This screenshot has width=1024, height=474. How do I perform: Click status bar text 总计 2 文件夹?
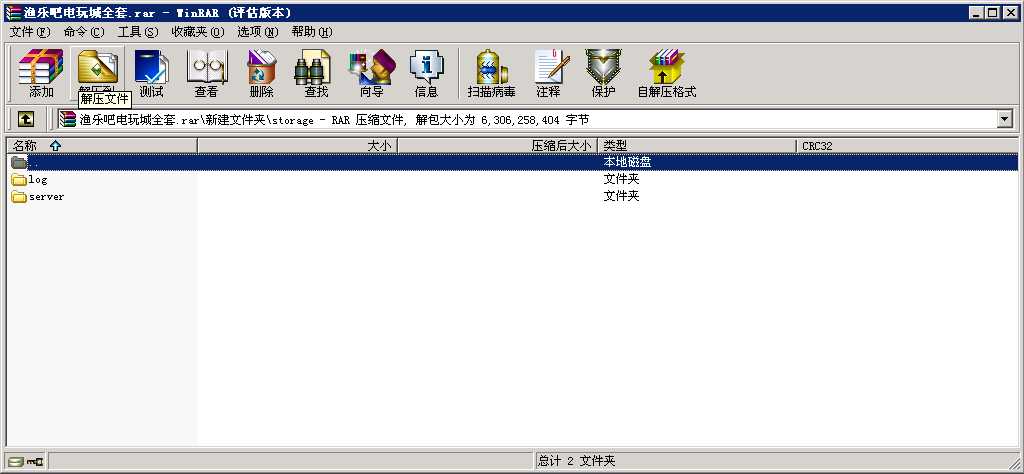[576, 461]
